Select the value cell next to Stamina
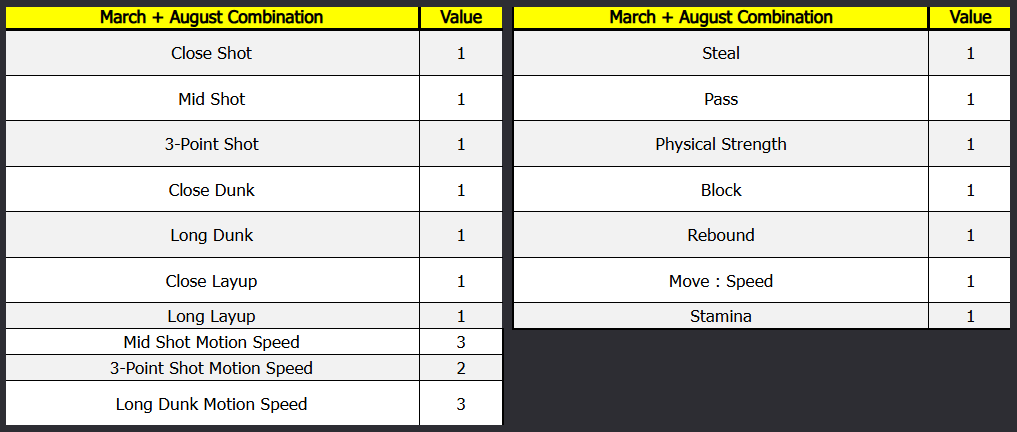The width and height of the screenshot is (1017, 432). pos(970,316)
